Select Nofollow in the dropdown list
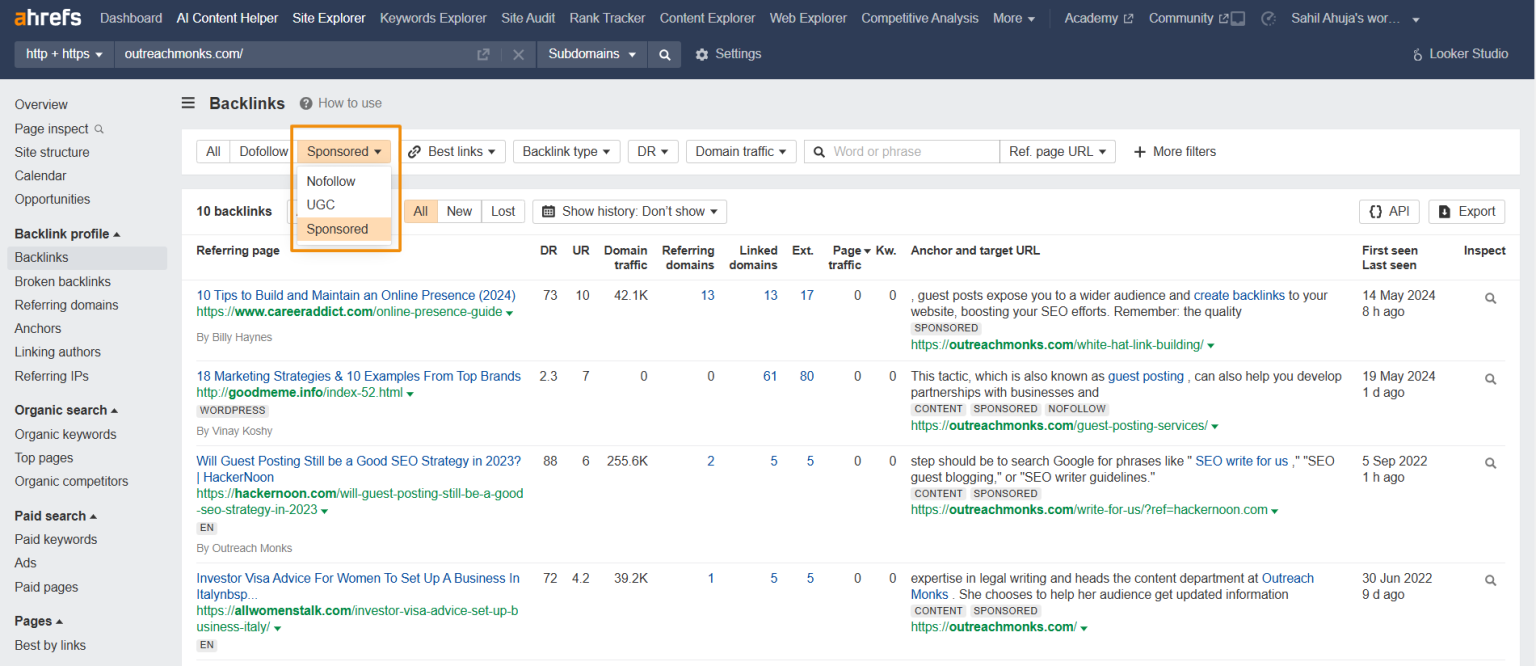This screenshot has height=666, width=1536. [x=345, y=181]
